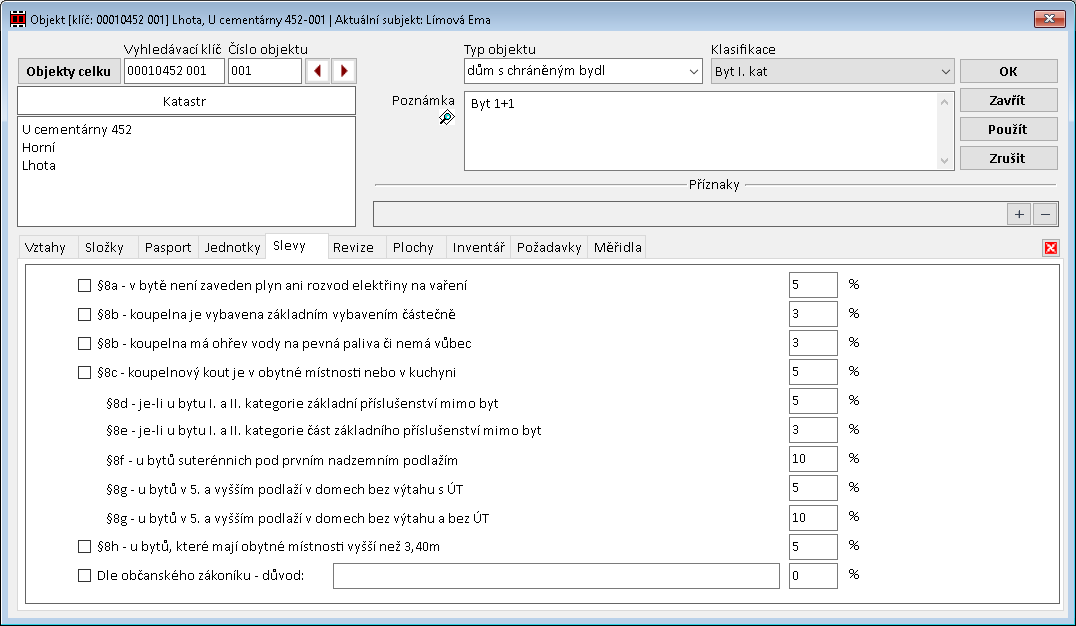
Task: Close the tab panel with red X
Action: tap(1051, 248)
